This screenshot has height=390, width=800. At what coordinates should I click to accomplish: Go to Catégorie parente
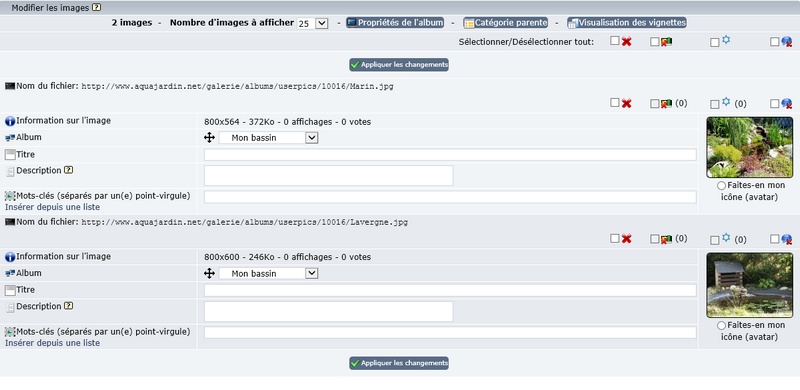tap(506, 22)
